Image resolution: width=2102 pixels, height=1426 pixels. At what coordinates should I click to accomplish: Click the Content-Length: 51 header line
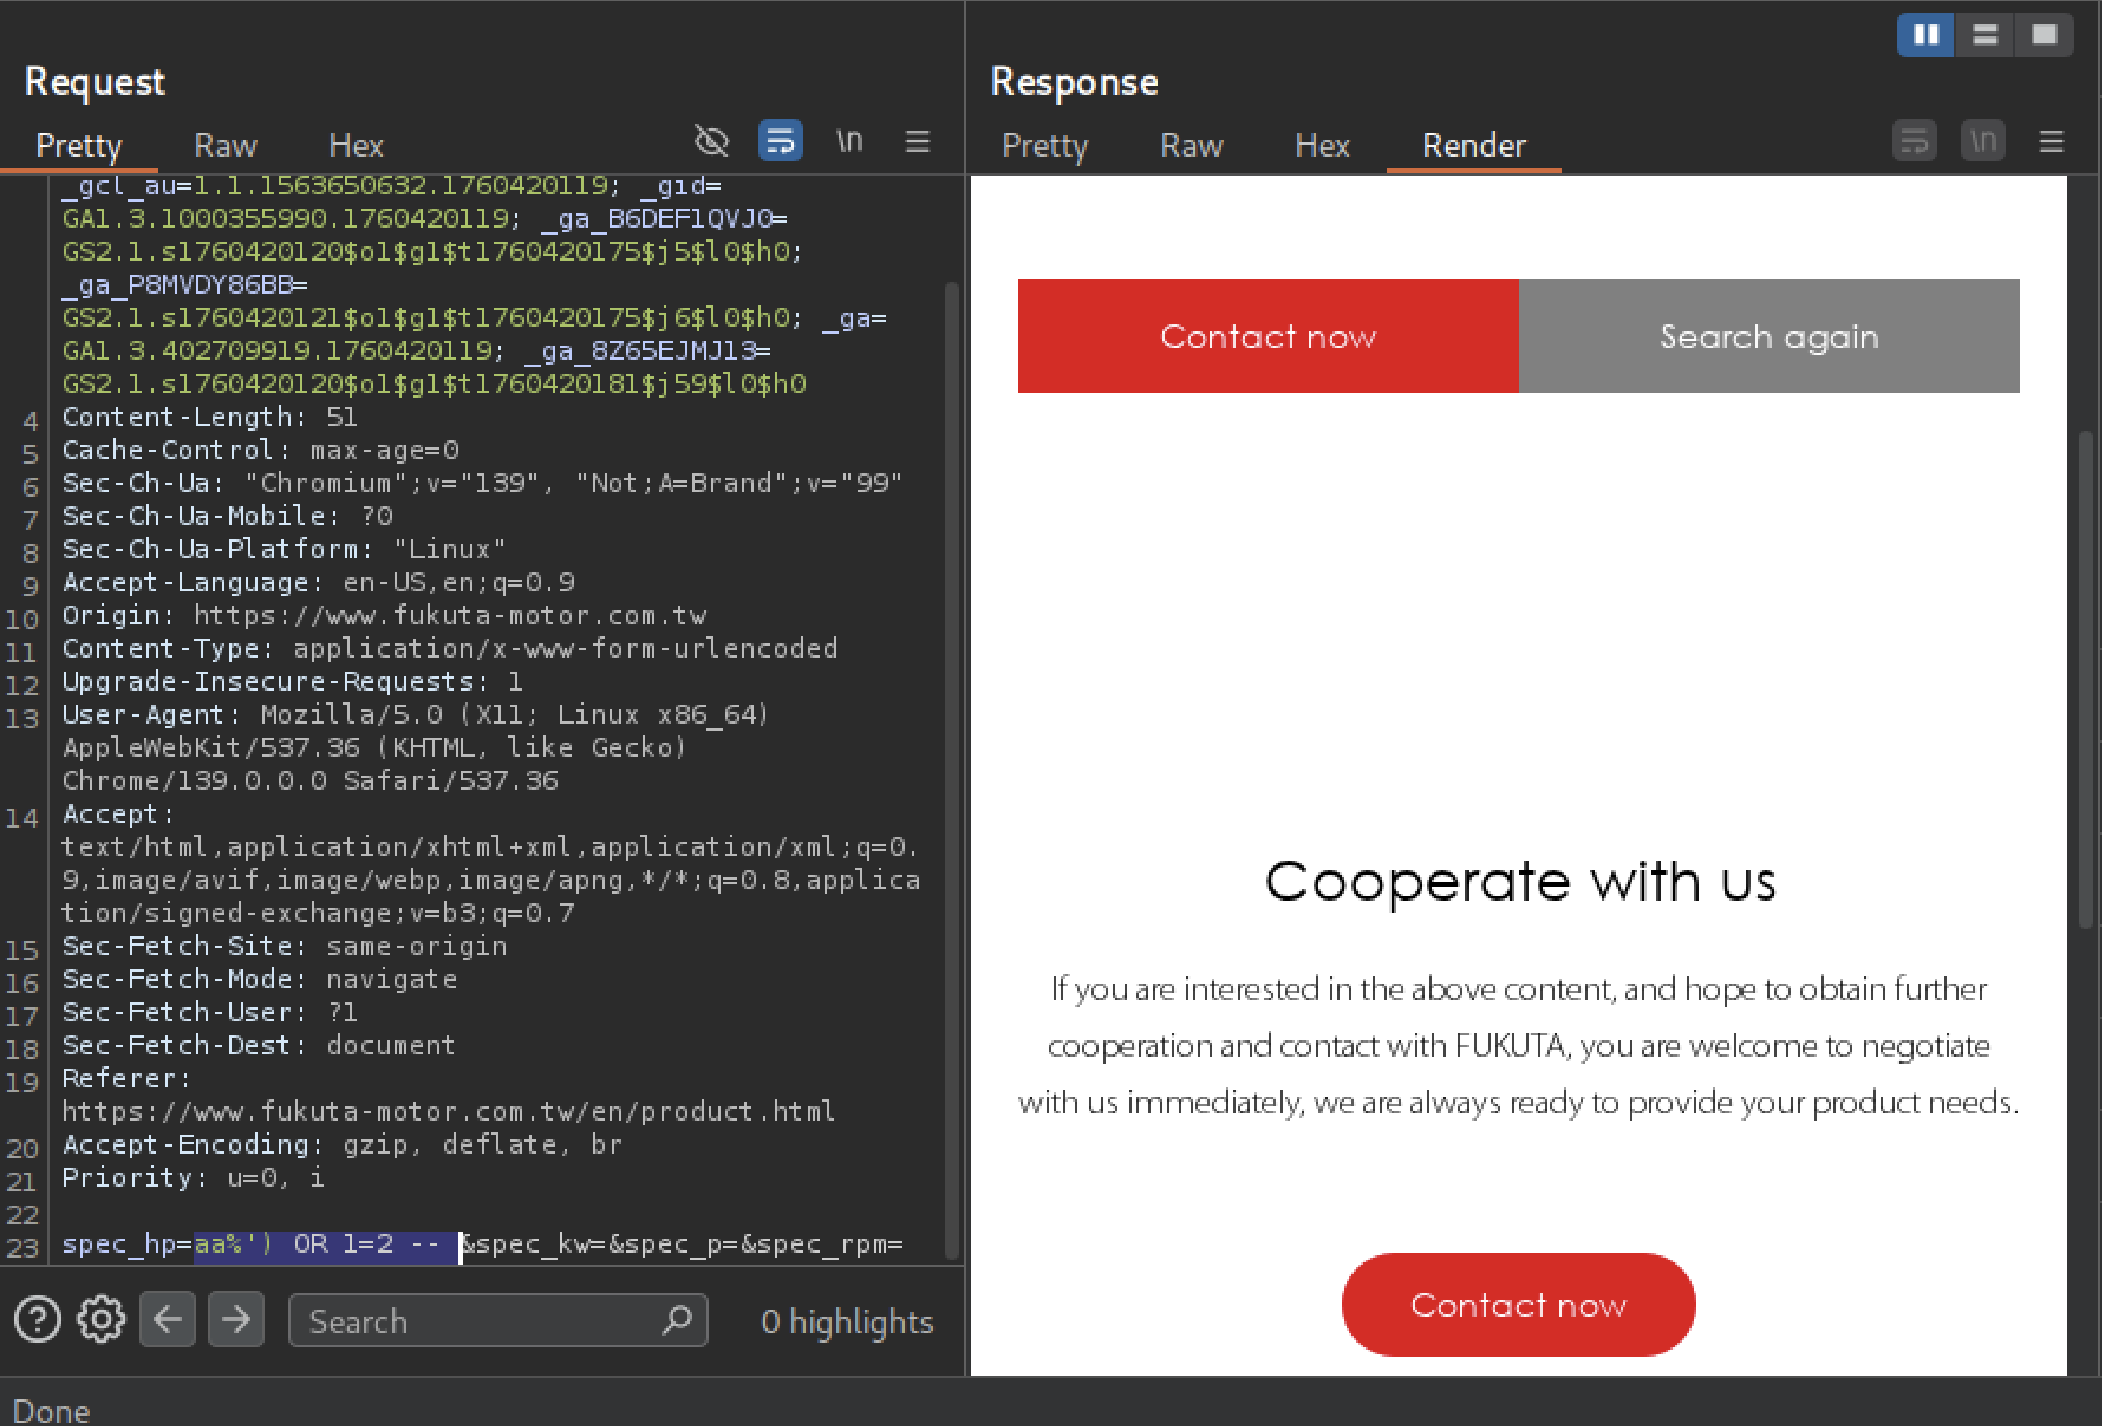pos(210,417)
